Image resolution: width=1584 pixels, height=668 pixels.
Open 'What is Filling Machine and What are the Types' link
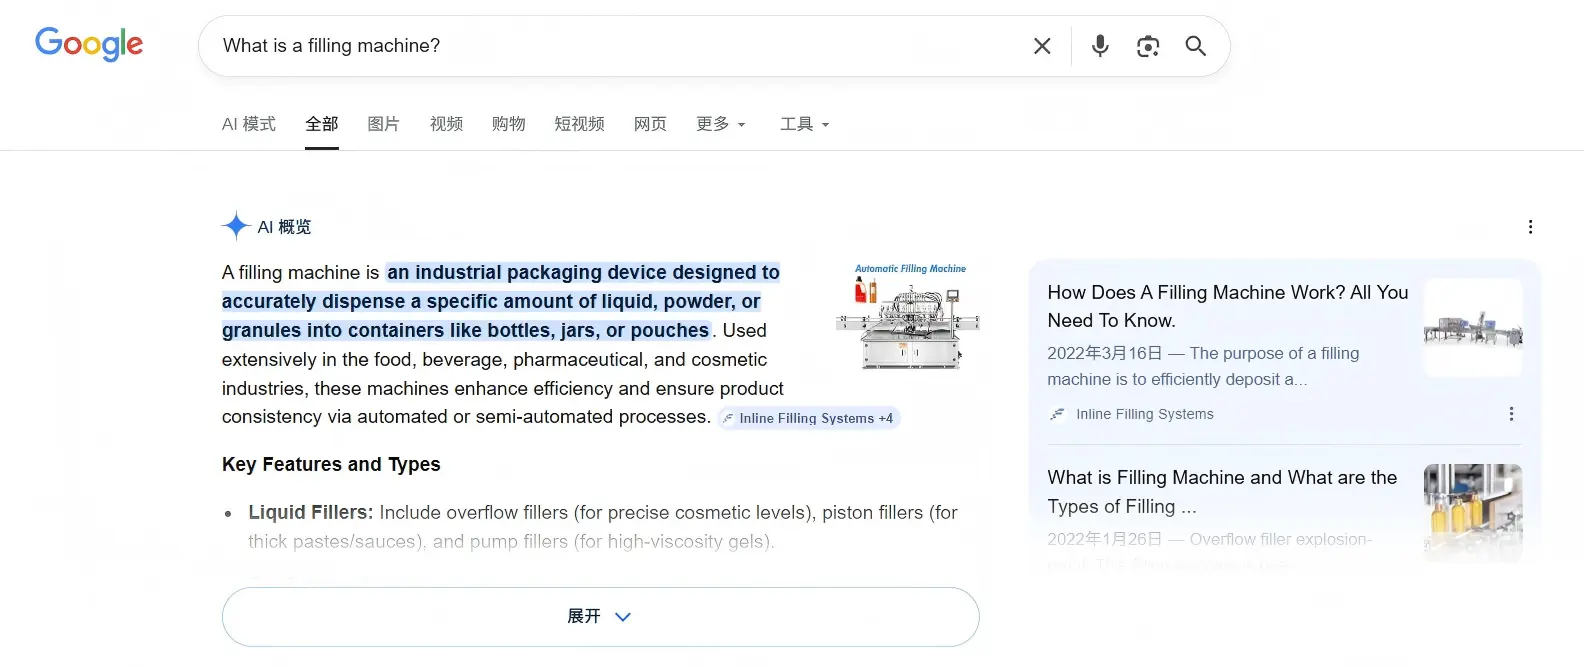click(x=1222, y=492)
